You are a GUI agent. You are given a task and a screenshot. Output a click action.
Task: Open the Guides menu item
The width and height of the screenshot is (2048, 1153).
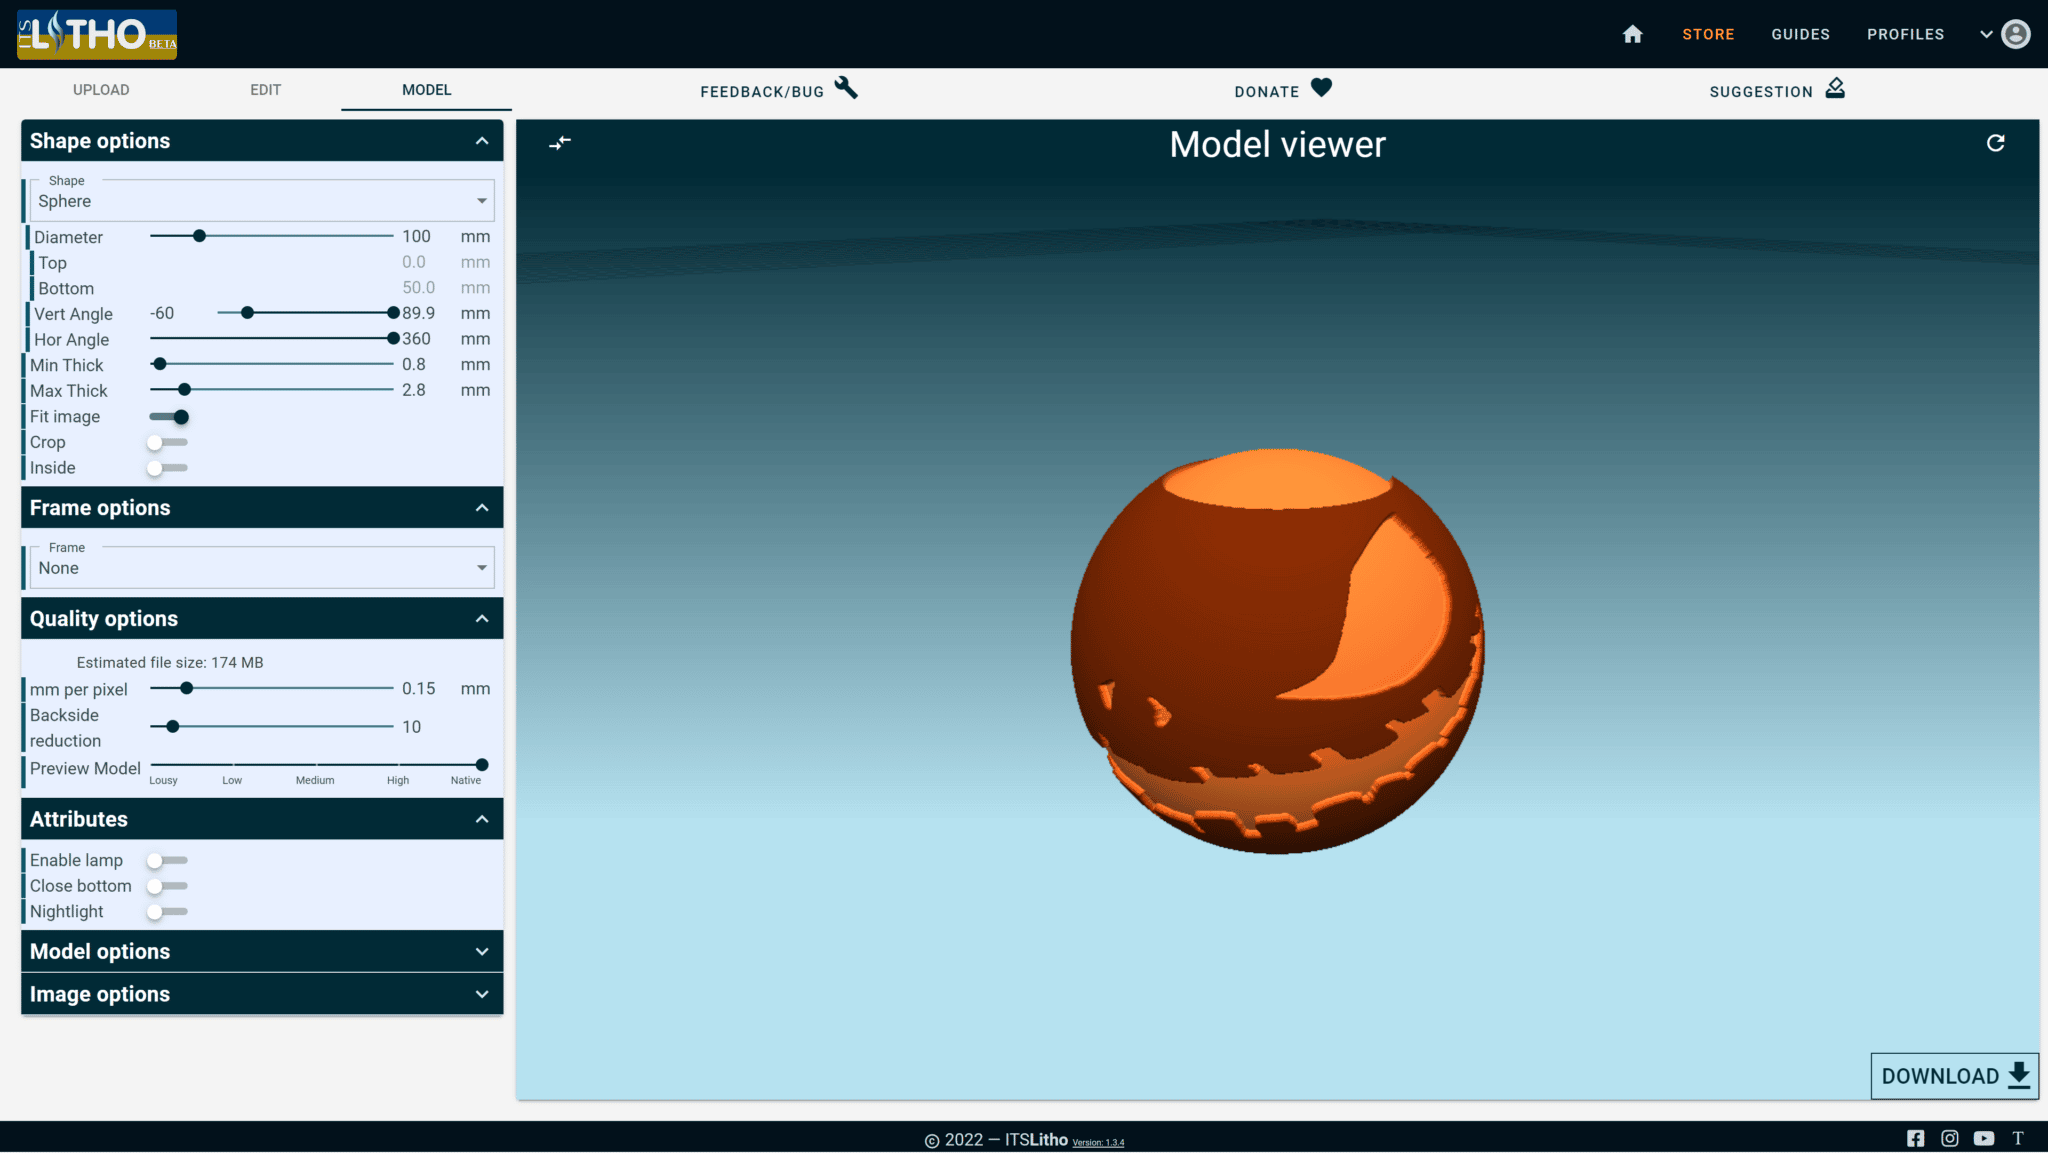[1800, 34]
